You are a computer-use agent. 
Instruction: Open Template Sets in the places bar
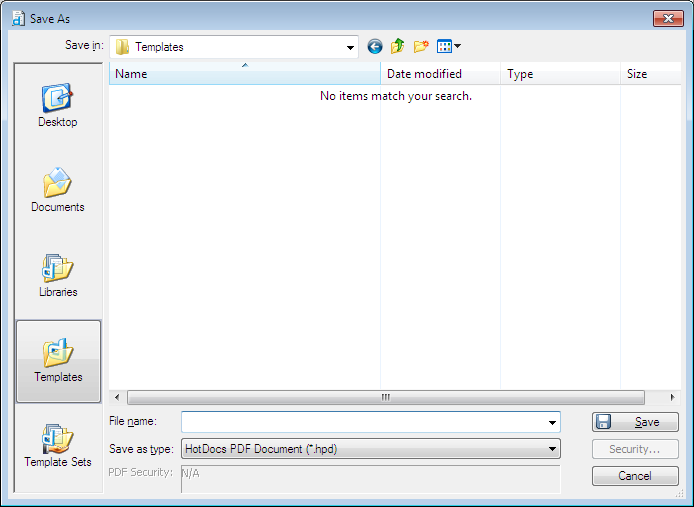tap(58, 446)
